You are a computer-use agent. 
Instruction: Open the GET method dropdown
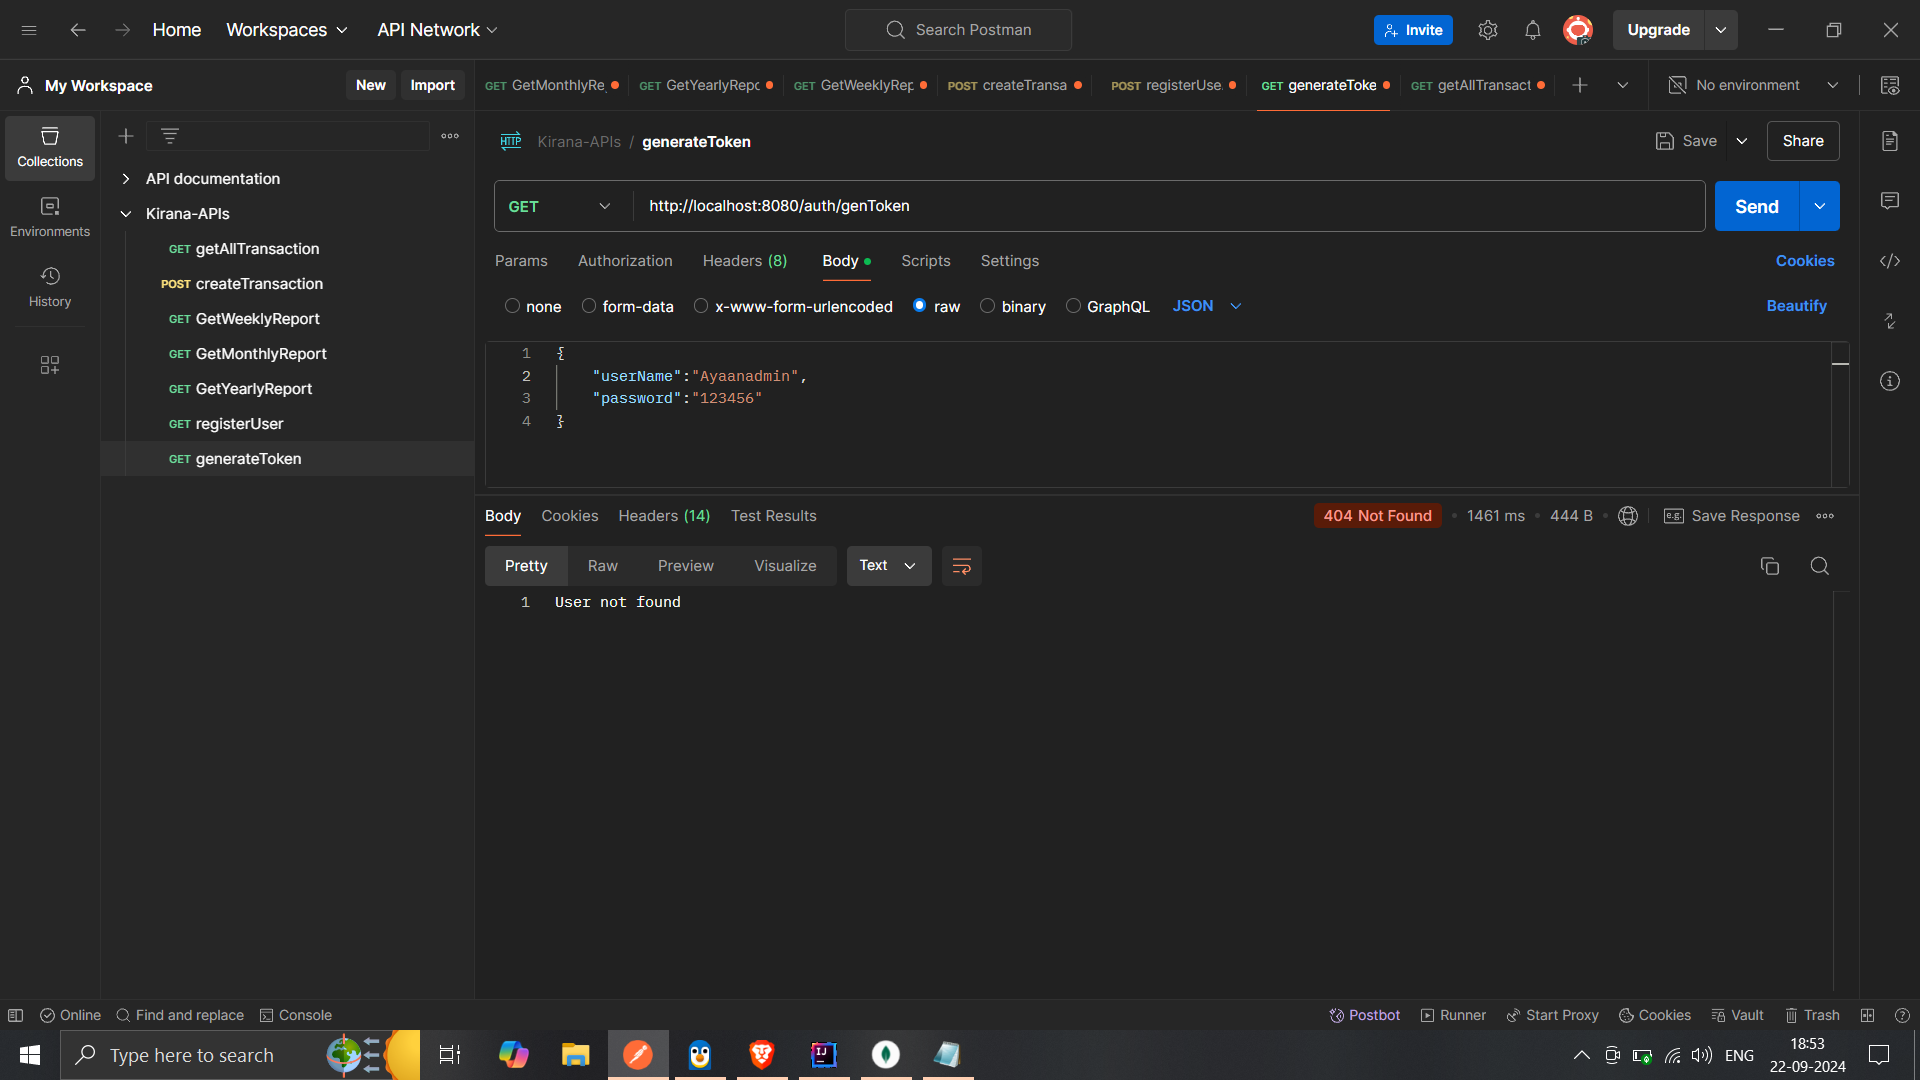tap(560, 206)
